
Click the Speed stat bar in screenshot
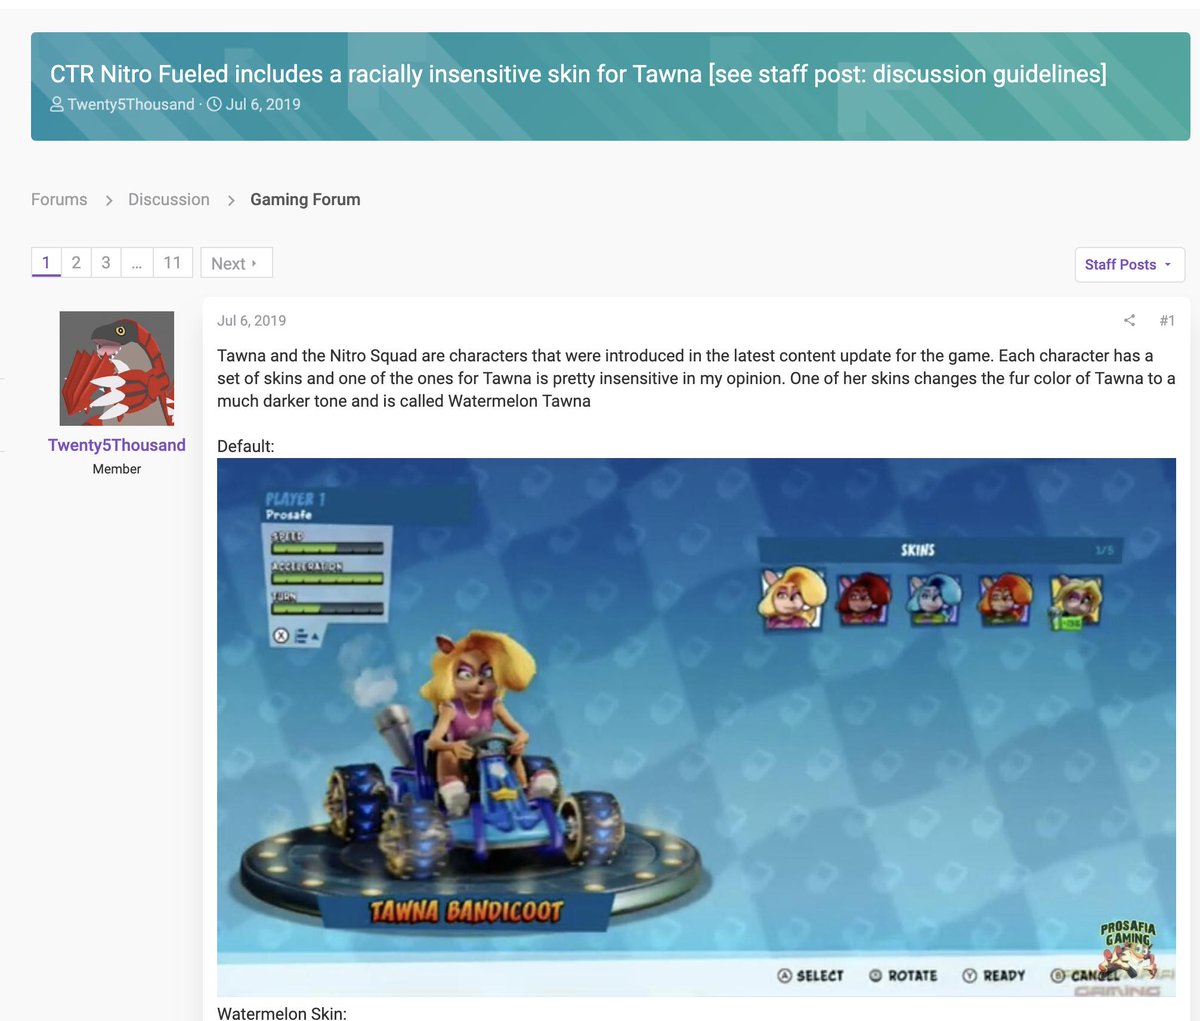point(327,548)
